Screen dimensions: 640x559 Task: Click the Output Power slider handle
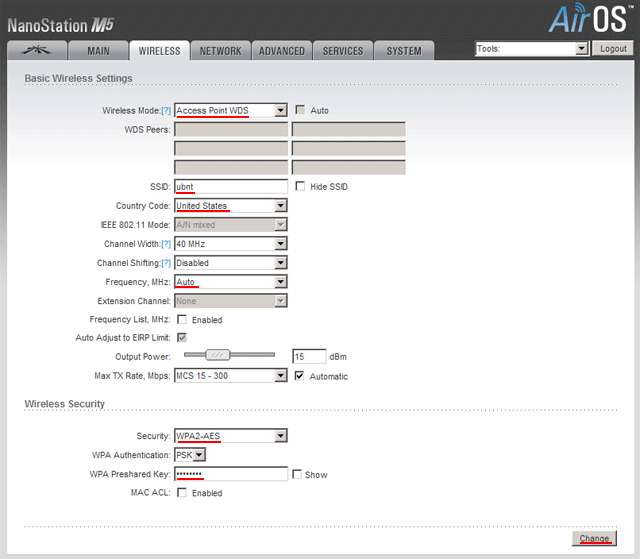point(218,355)
